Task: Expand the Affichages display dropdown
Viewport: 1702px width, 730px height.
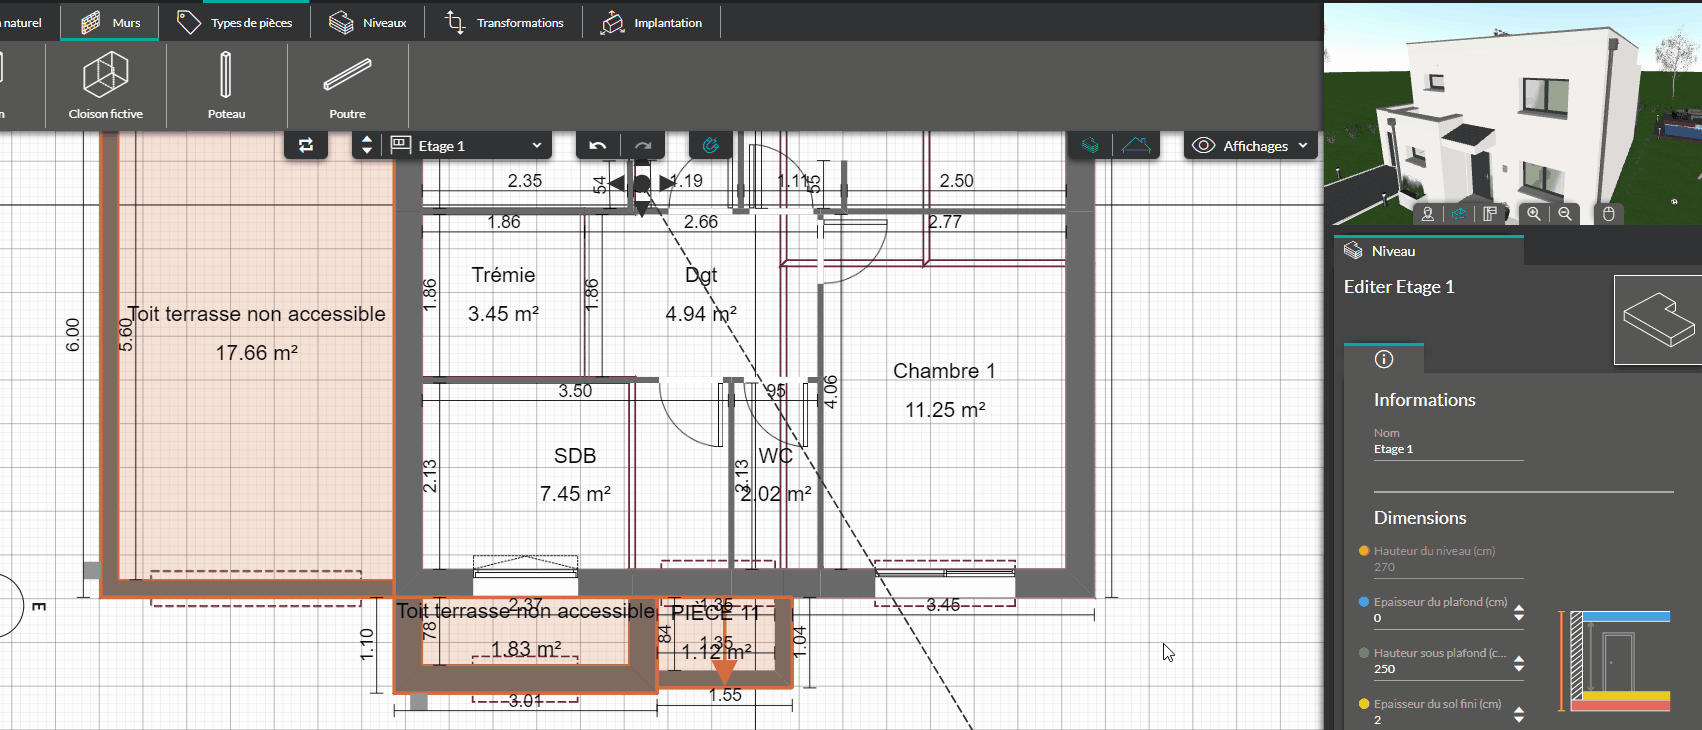Action: coord(1251,146)
